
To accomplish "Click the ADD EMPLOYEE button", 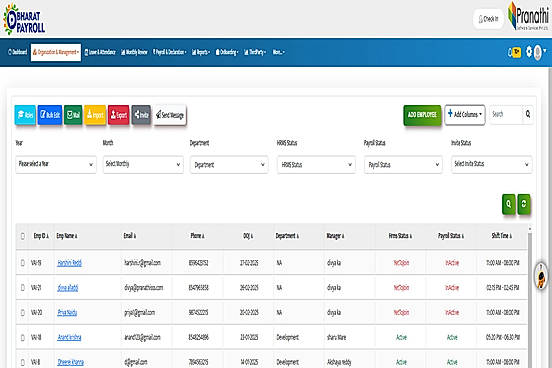I will coord(422,115).
